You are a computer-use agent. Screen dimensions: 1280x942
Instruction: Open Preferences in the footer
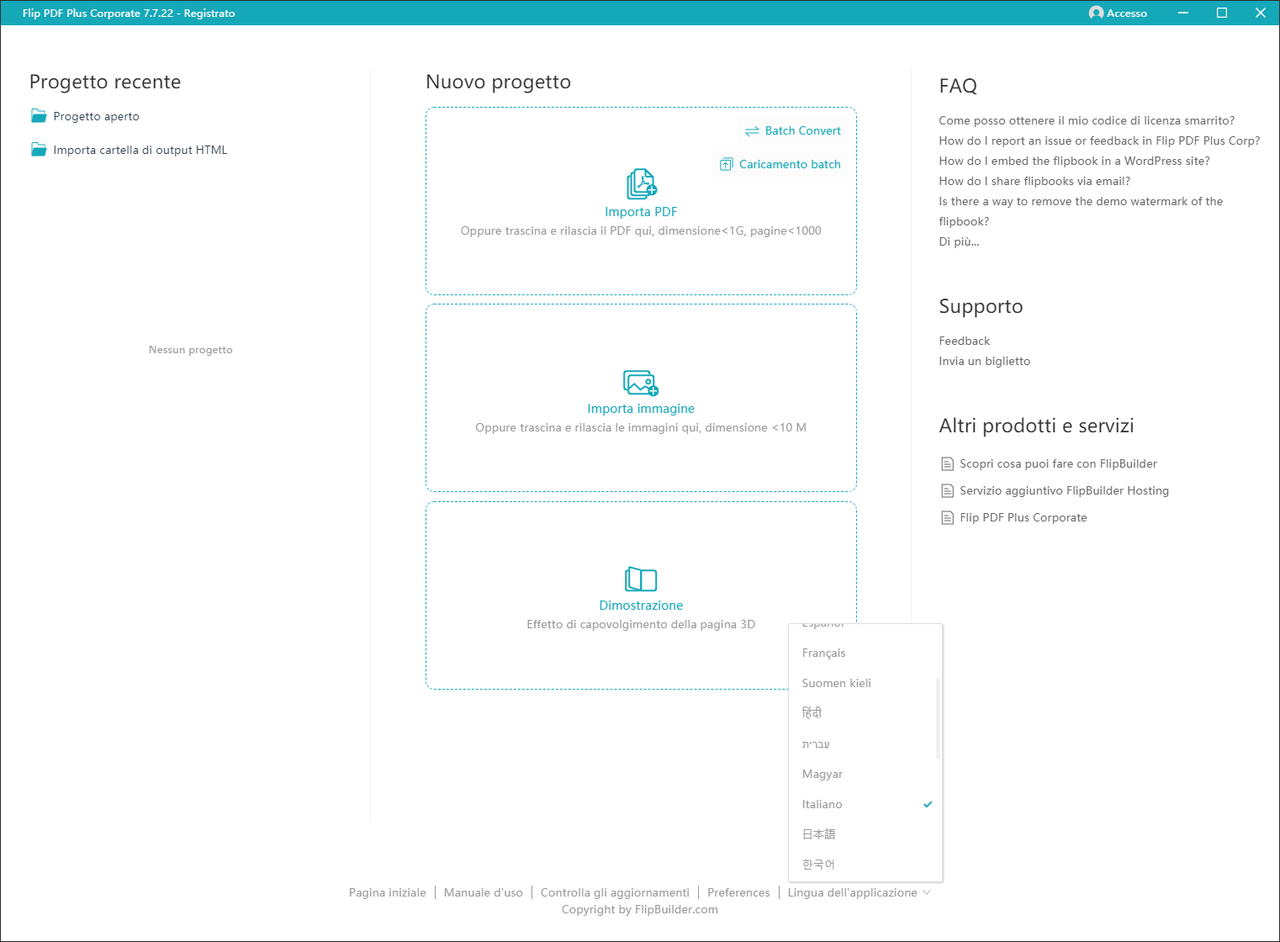pyautogui.click(x=738, y=892)
